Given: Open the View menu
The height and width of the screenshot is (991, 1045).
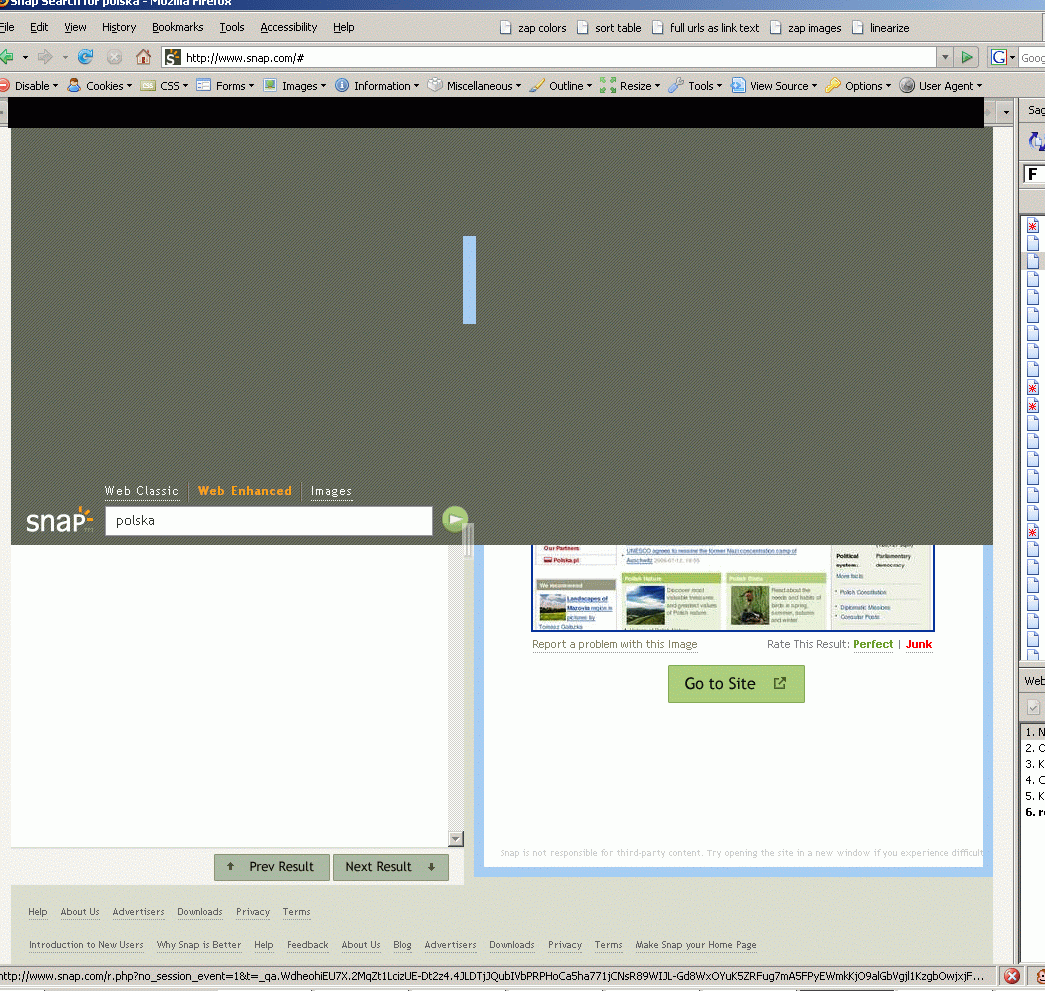Looking at the screenshot, I should point(75,27).
